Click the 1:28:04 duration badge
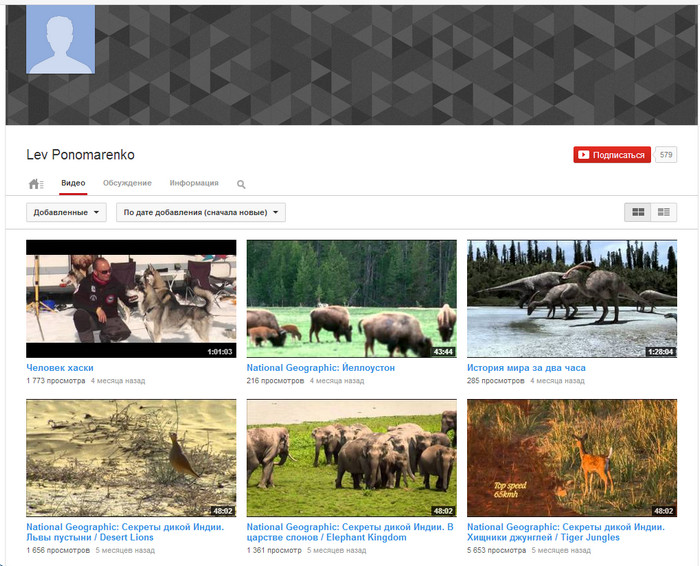The image size is (700, 566). click(x=661, y=352)
